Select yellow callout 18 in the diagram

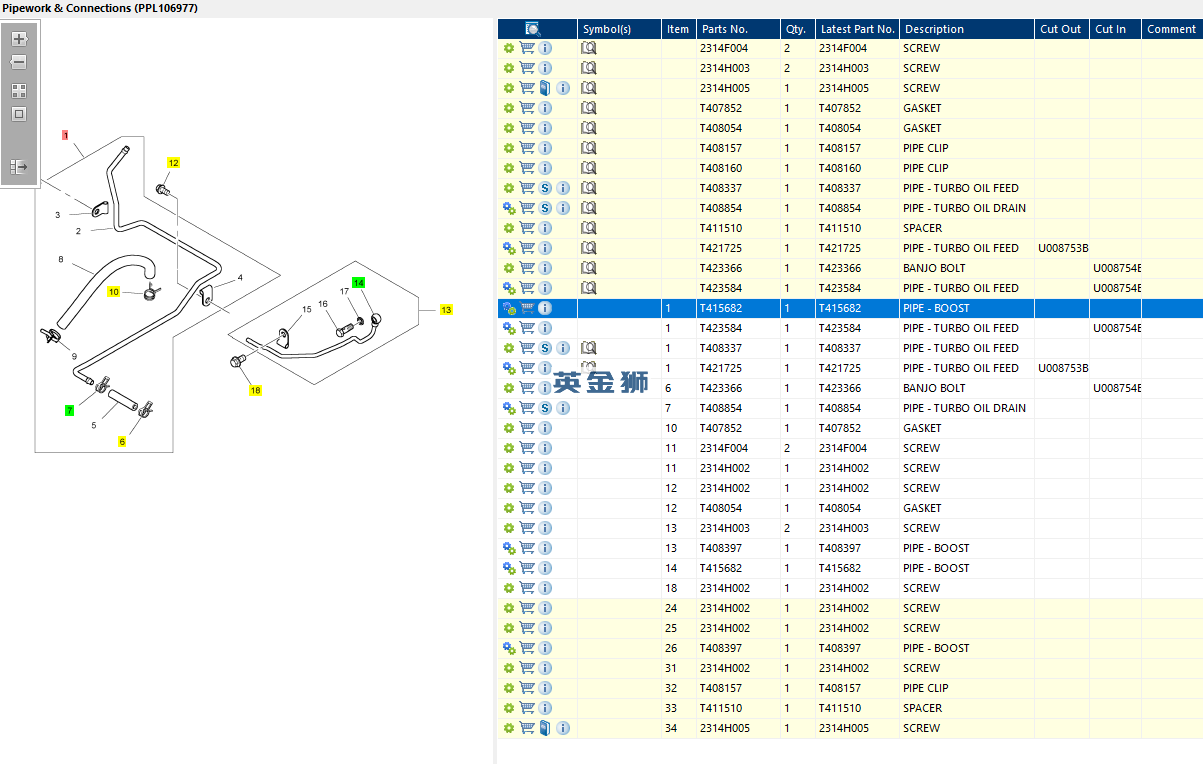255,390
